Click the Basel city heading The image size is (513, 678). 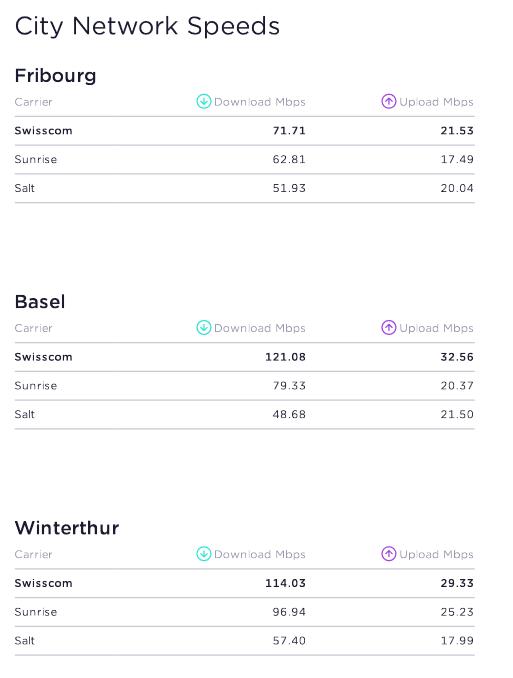[40, 302]
